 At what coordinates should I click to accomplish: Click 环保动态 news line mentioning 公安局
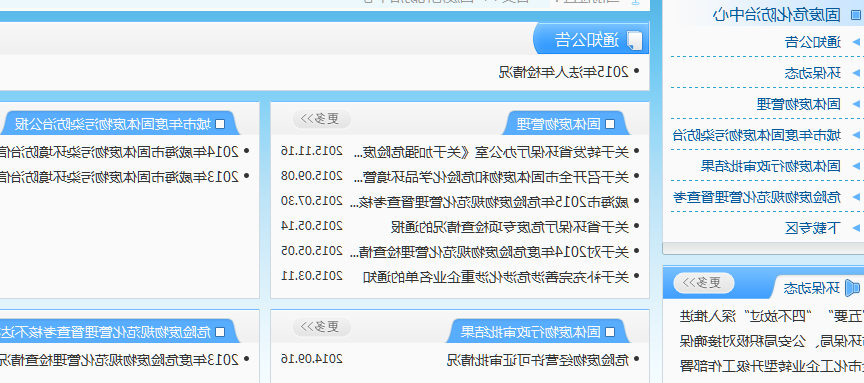tap(771, 341)
